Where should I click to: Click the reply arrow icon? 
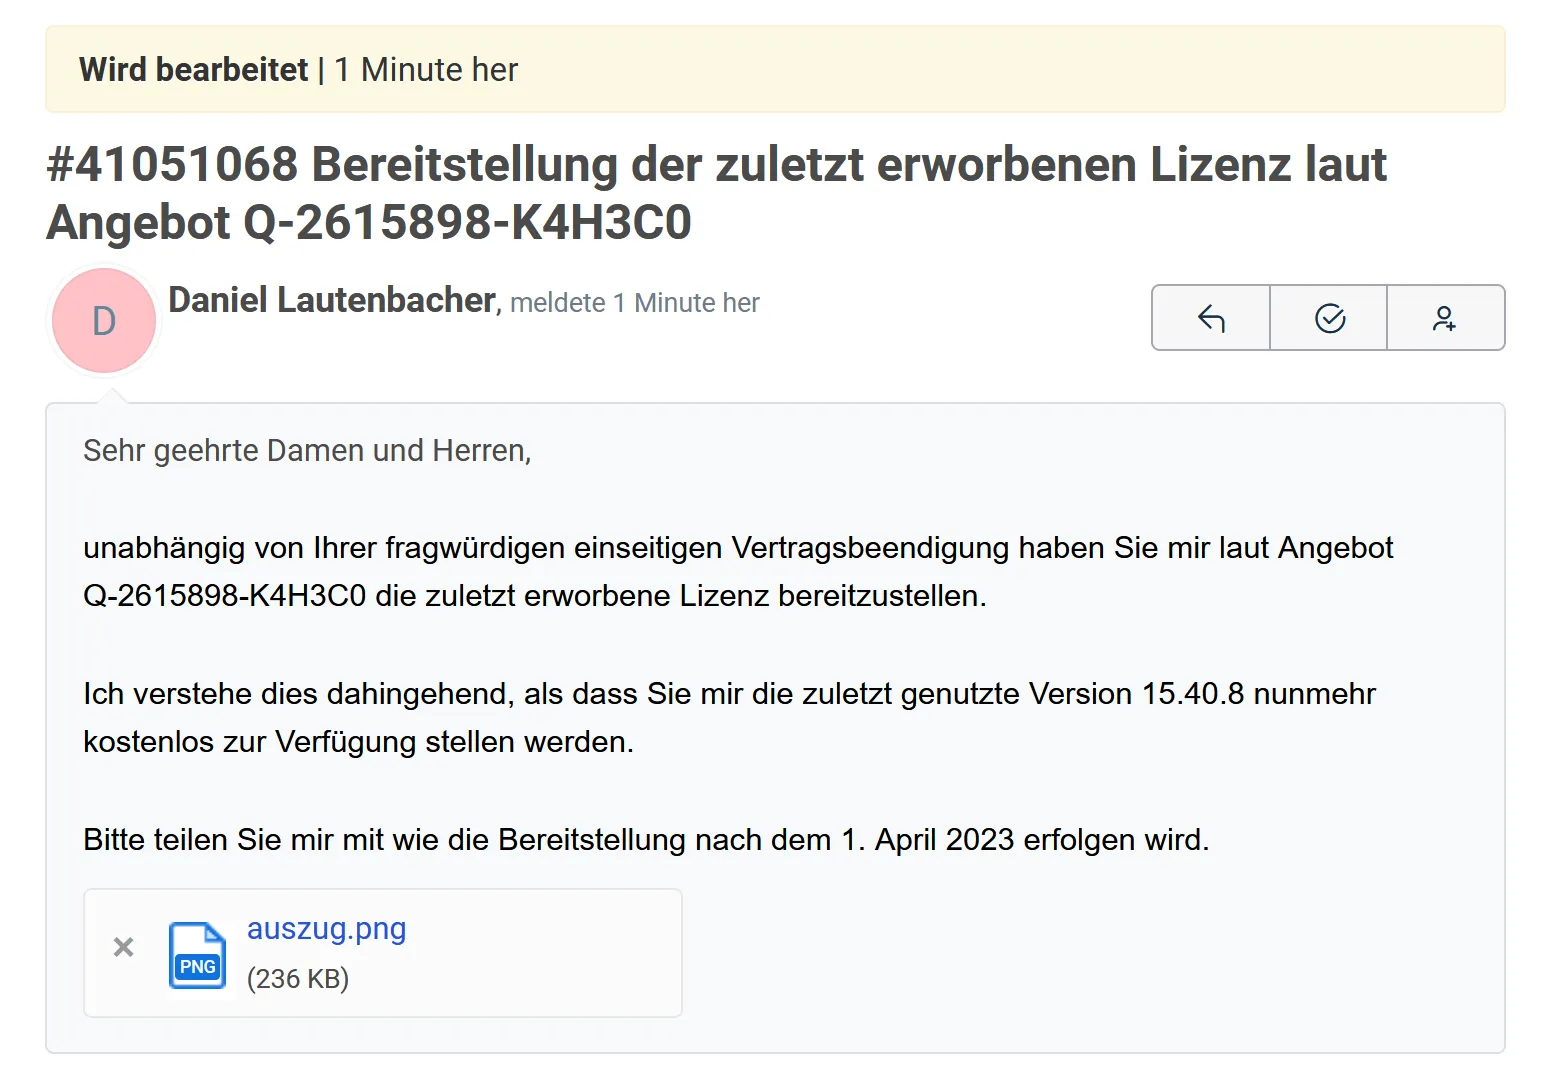(x=1211, y=317)
